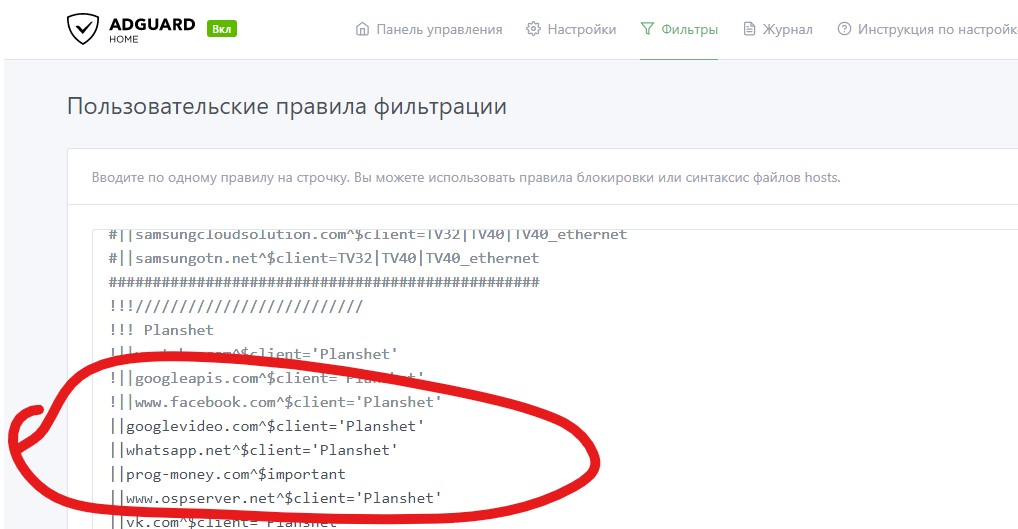
Task: Click the question mark icon beside Инструкция
Action: coord(844,29)
